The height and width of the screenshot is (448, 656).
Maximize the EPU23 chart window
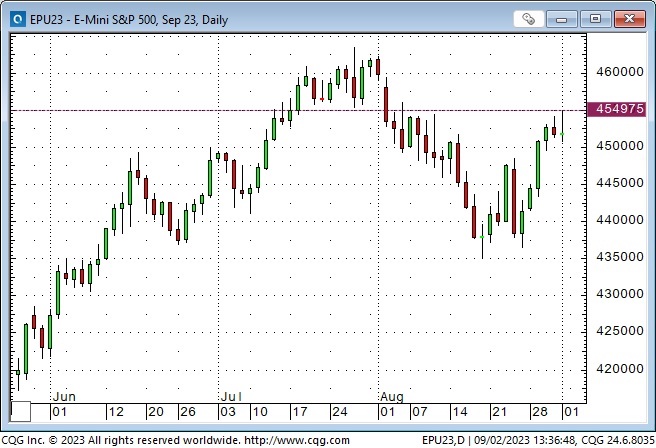point(595,19)
